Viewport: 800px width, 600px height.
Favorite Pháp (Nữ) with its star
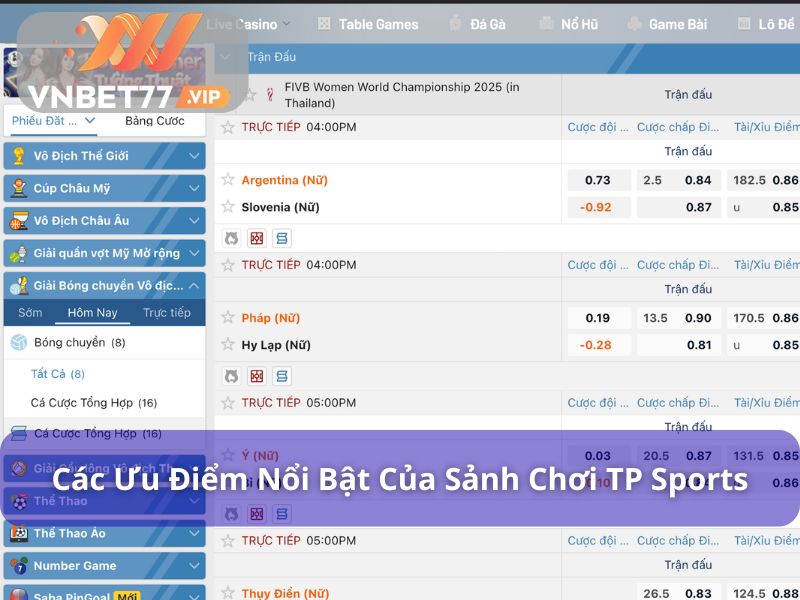pos(228,317)
